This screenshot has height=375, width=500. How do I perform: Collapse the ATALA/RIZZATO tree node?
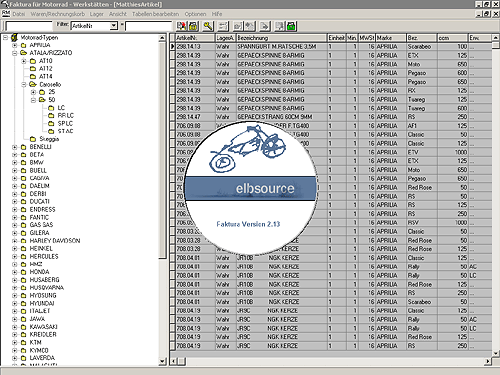pos(15,53)
